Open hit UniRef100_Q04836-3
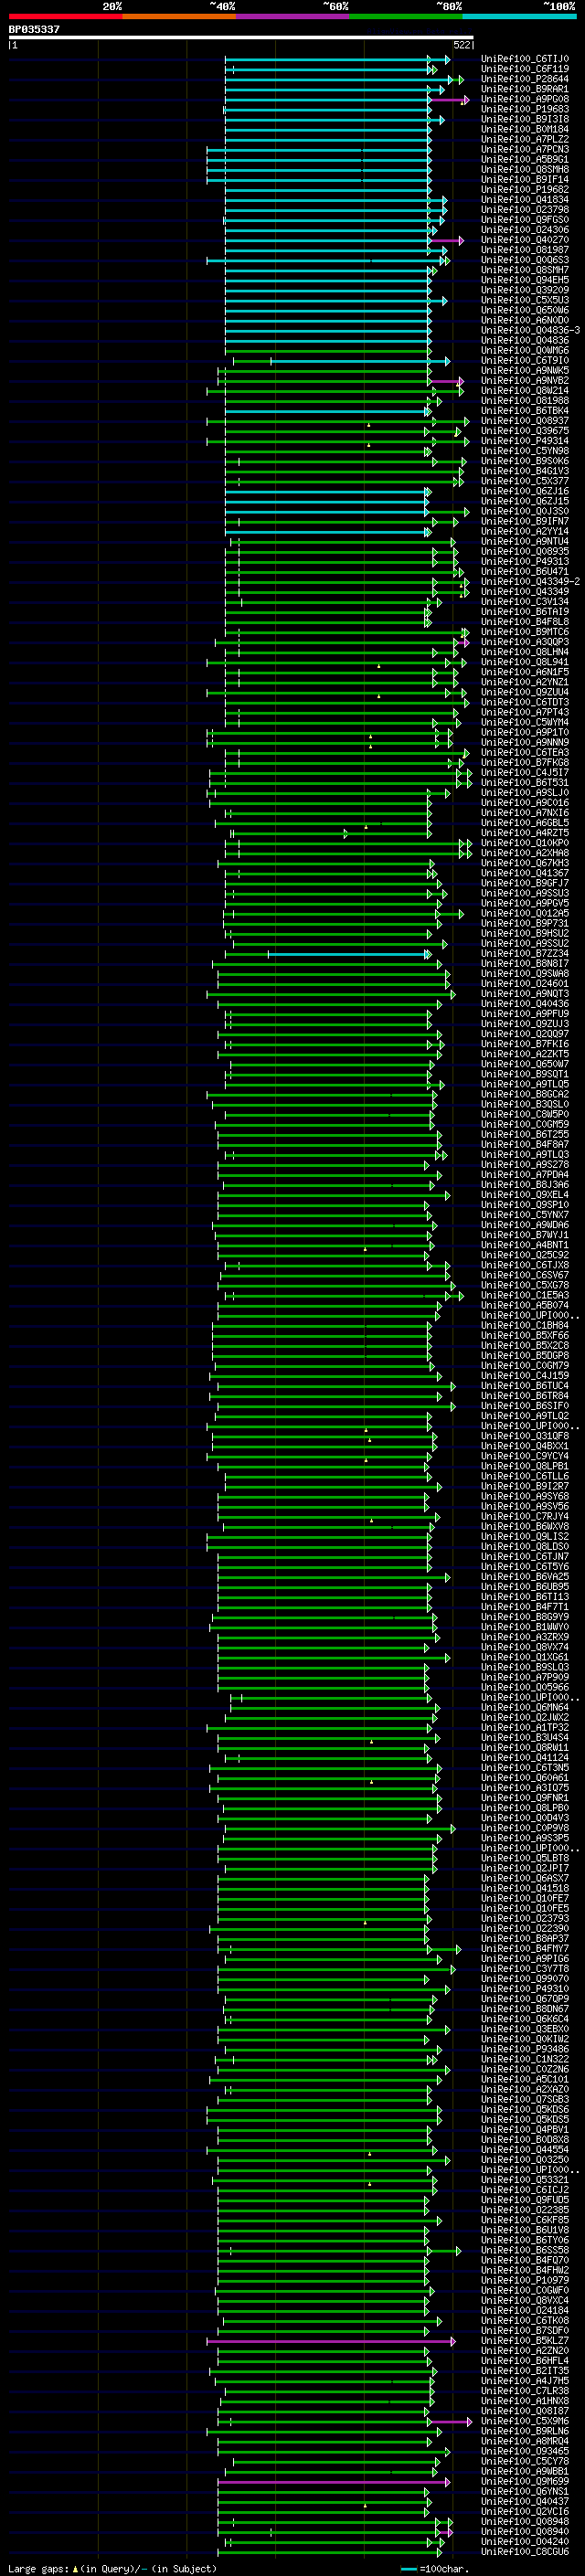This screenshot has height=2576, width=585. click(530, 330)
